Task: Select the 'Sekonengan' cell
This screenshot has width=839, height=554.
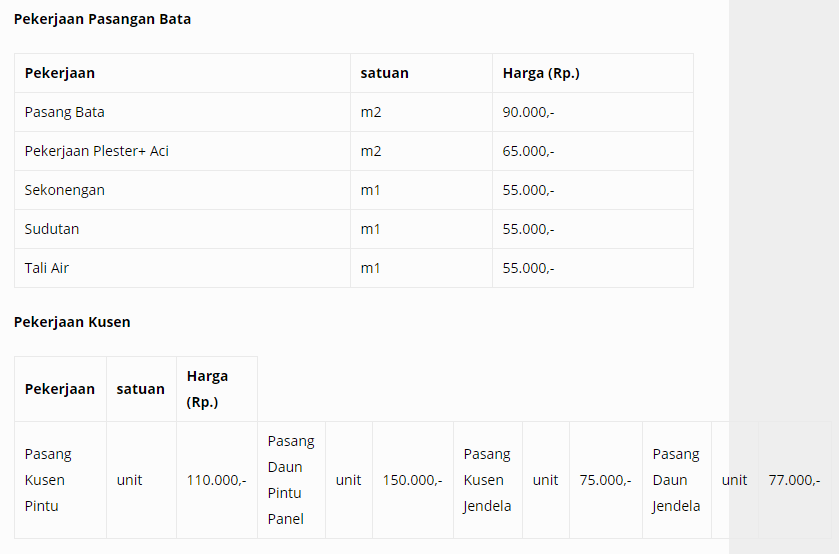Action: 182,190
